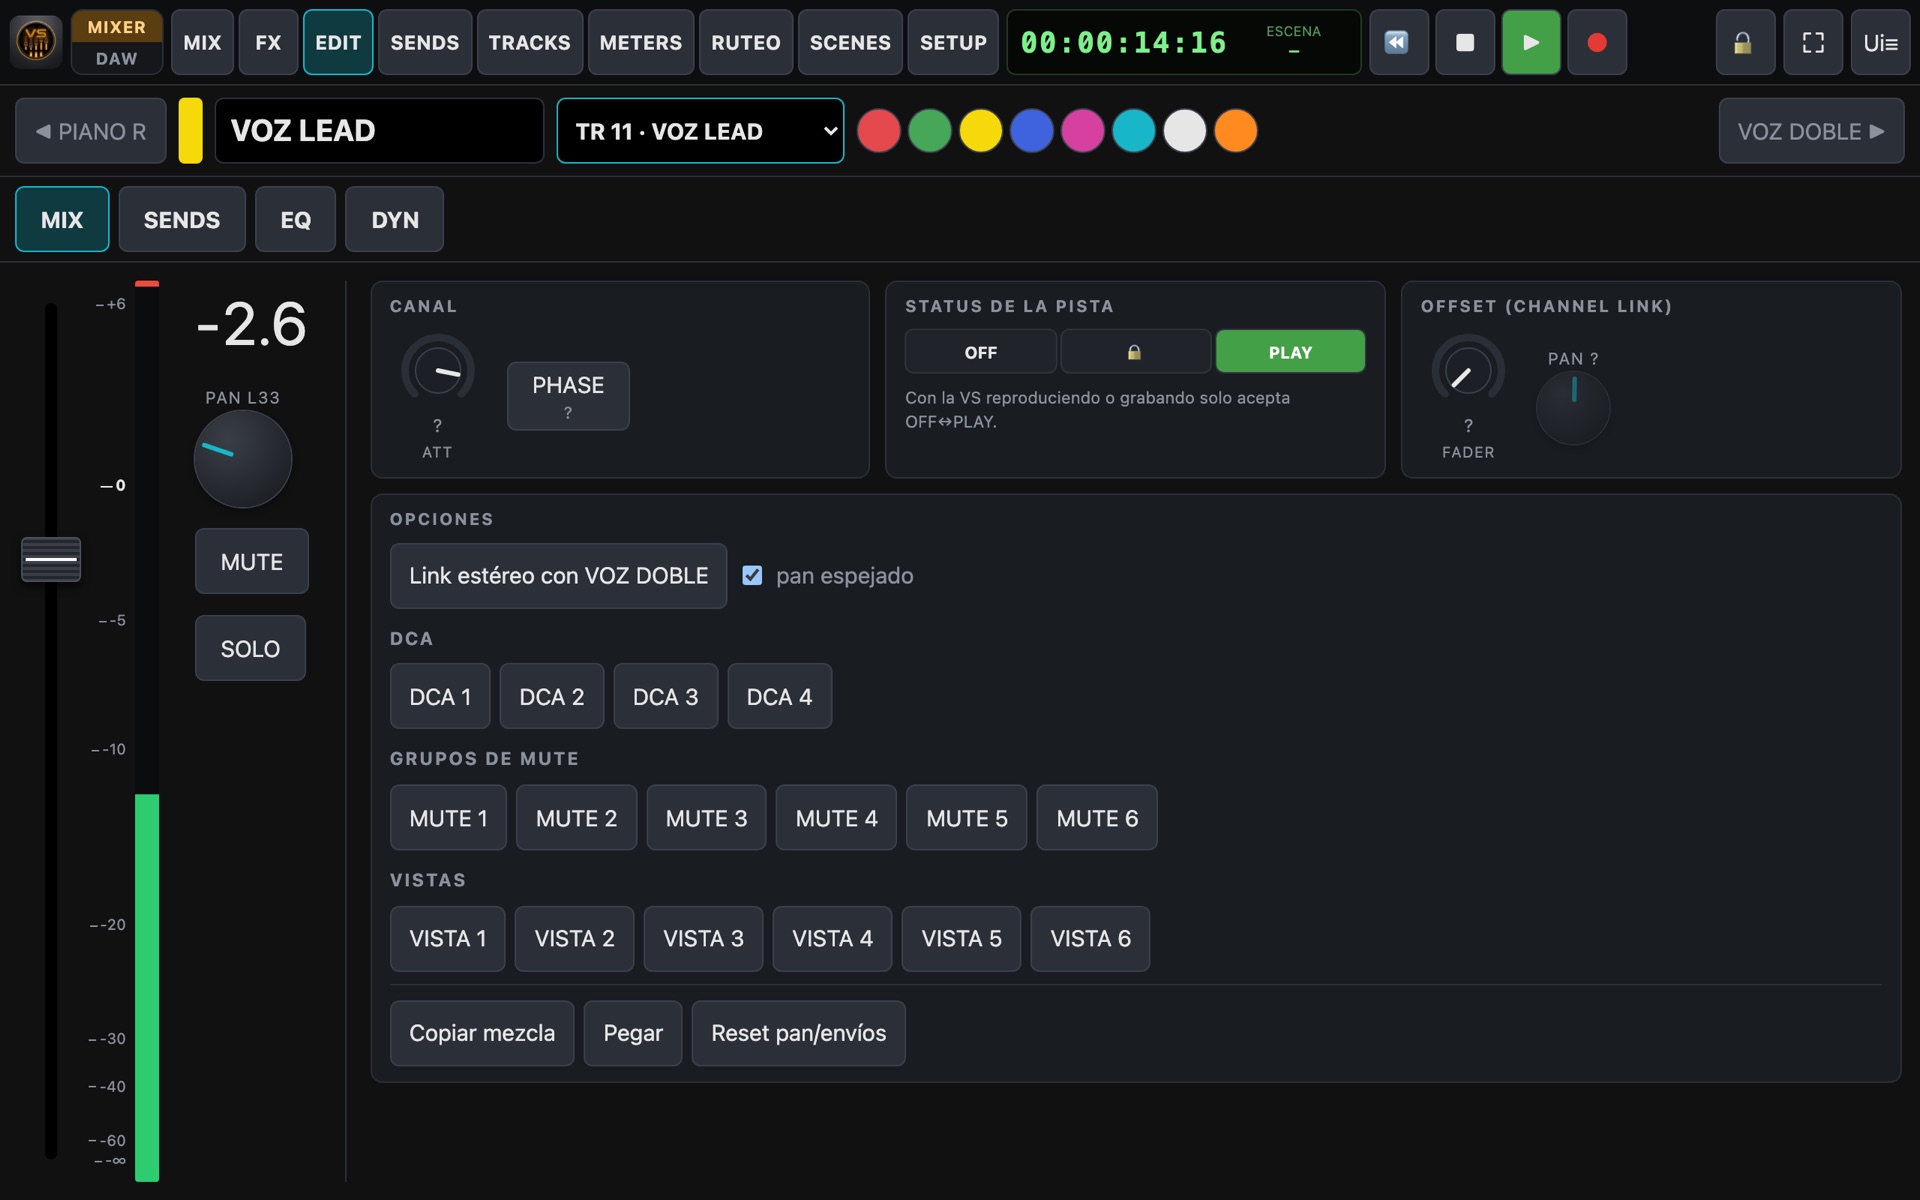Image resolution: width=1920 pixels, height=1200 pixels.
Task: Open the Ui menu icon
Action: pos(1880,42)
